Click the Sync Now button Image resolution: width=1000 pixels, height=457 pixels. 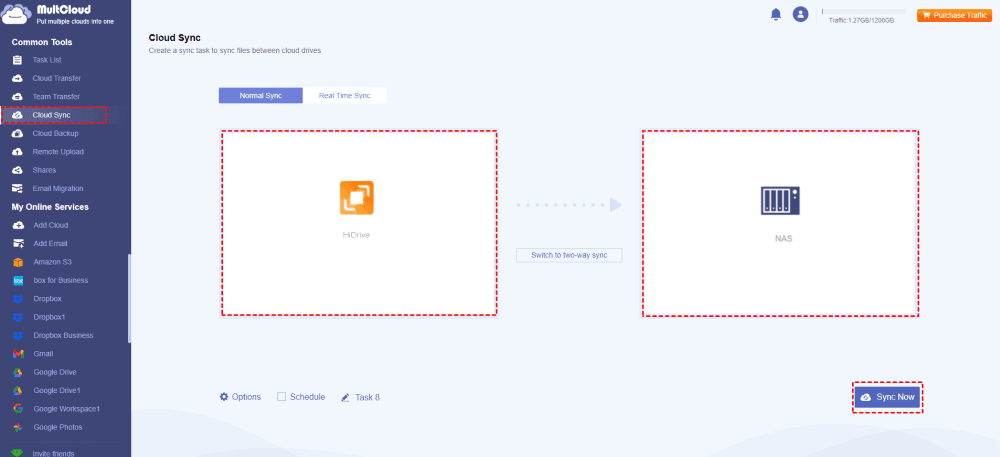click(887, 397)
